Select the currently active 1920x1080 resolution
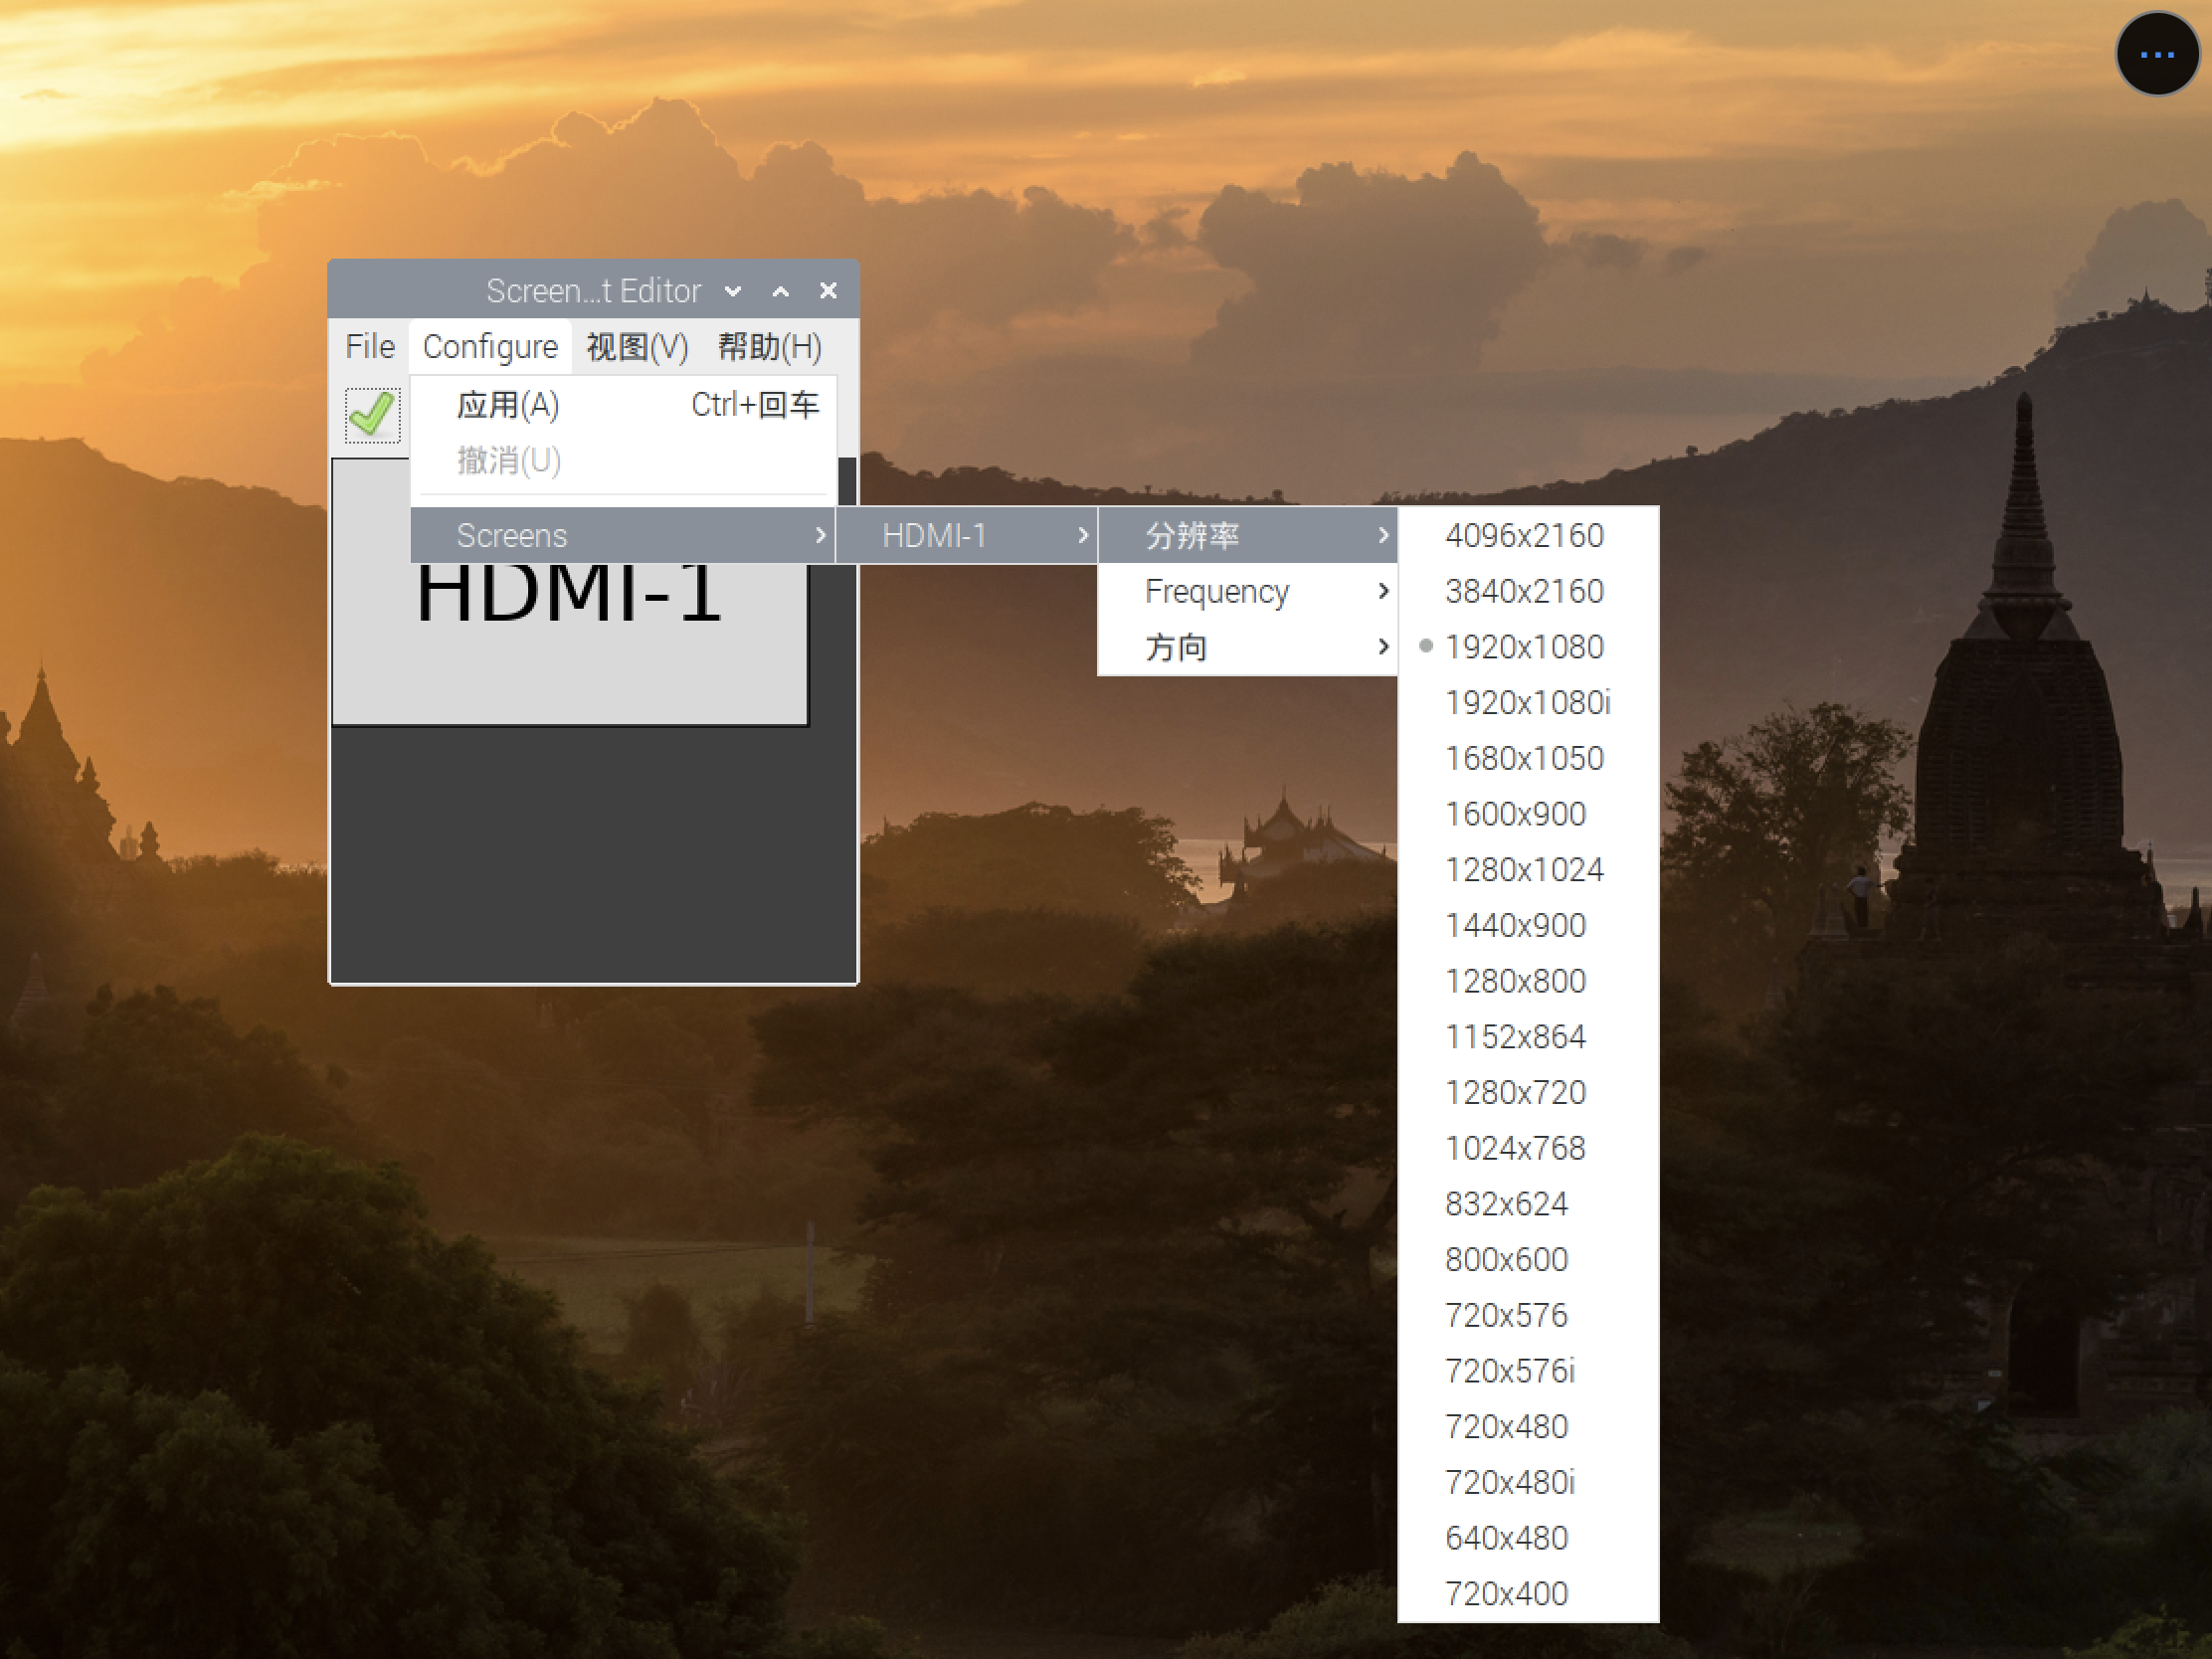The image size is (2212, 1659). tap(1528, 647)
